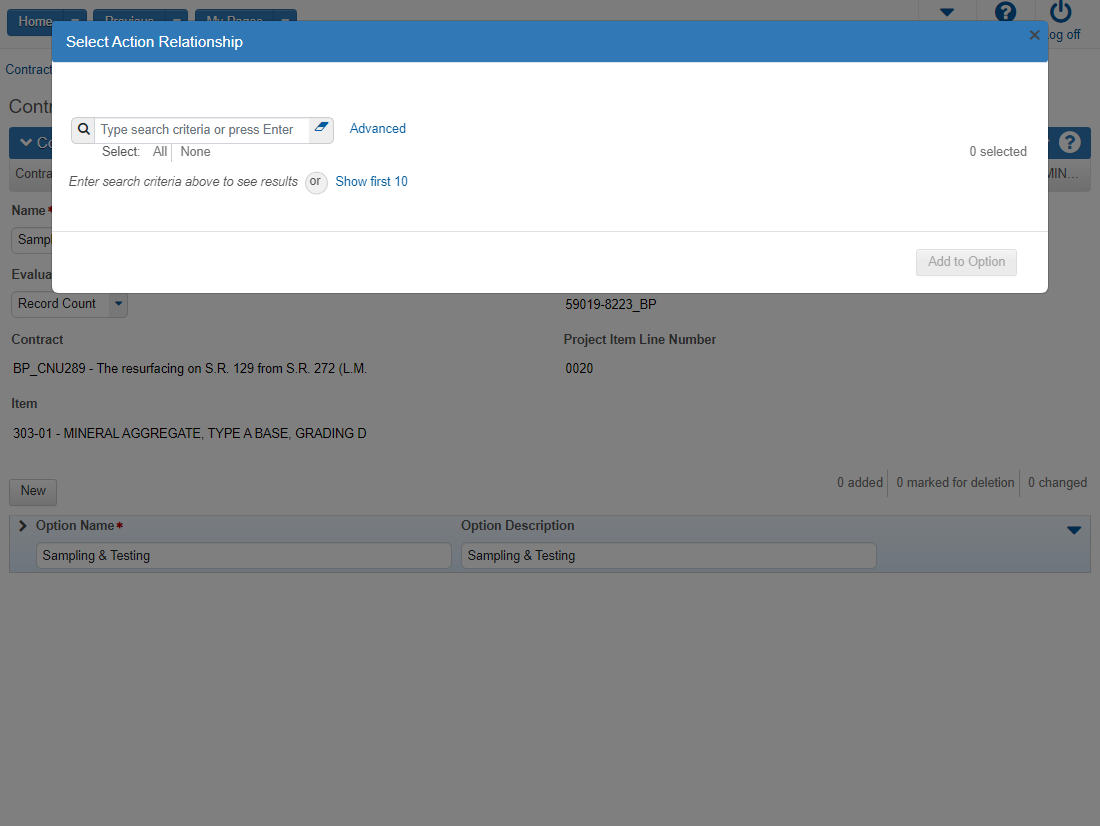Open the help question mark in top bar
1100x826 pixels.
(1006, 13)
